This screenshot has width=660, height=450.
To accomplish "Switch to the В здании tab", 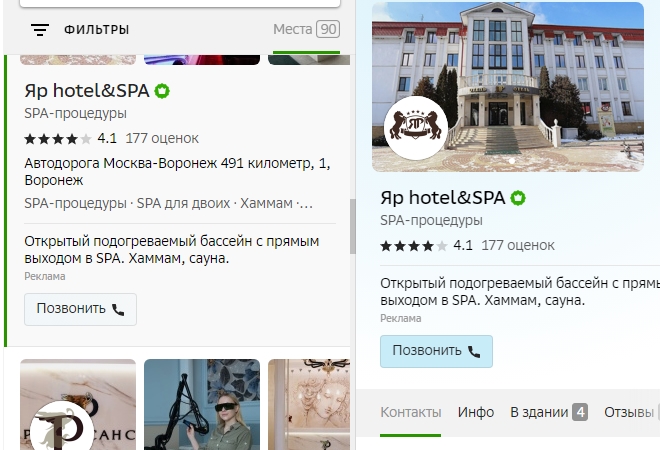I will (548, 412).
